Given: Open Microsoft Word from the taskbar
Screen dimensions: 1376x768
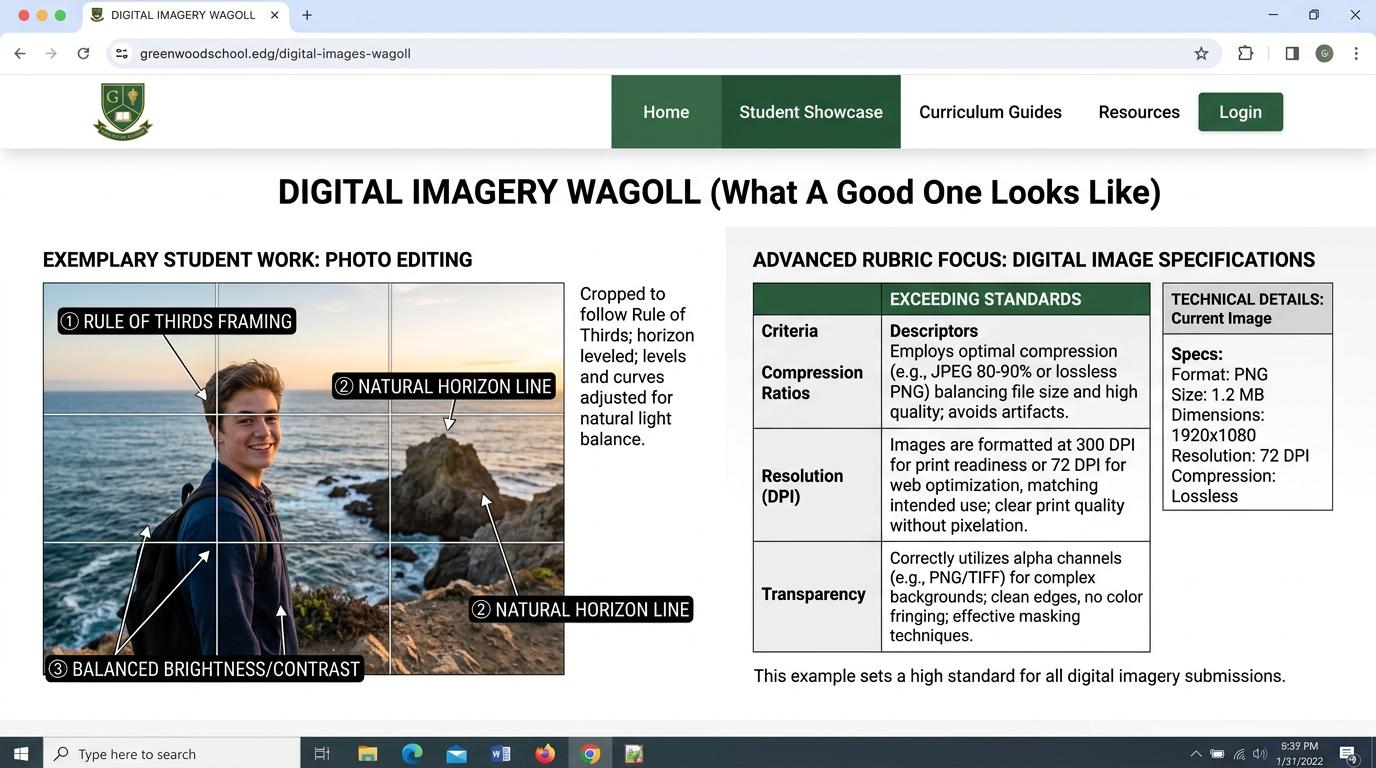Looking at the screenshot, I should (501, 754).
